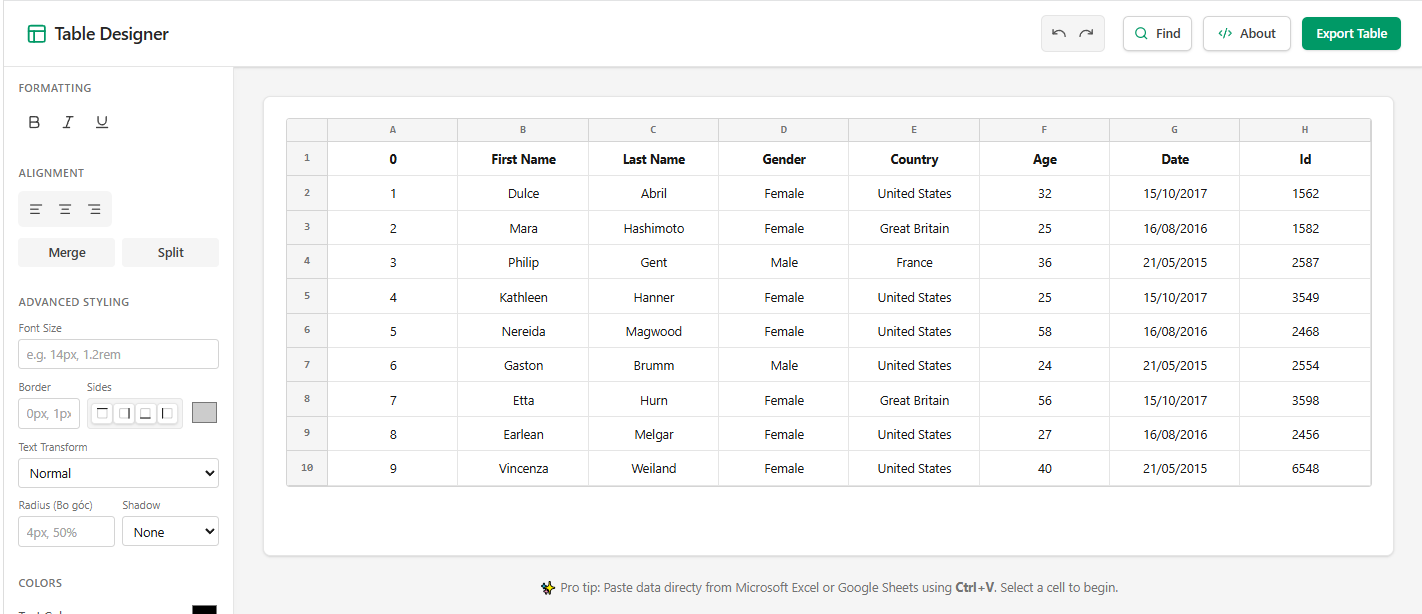Select the "Age" header cell

[x=1044, y=159]
